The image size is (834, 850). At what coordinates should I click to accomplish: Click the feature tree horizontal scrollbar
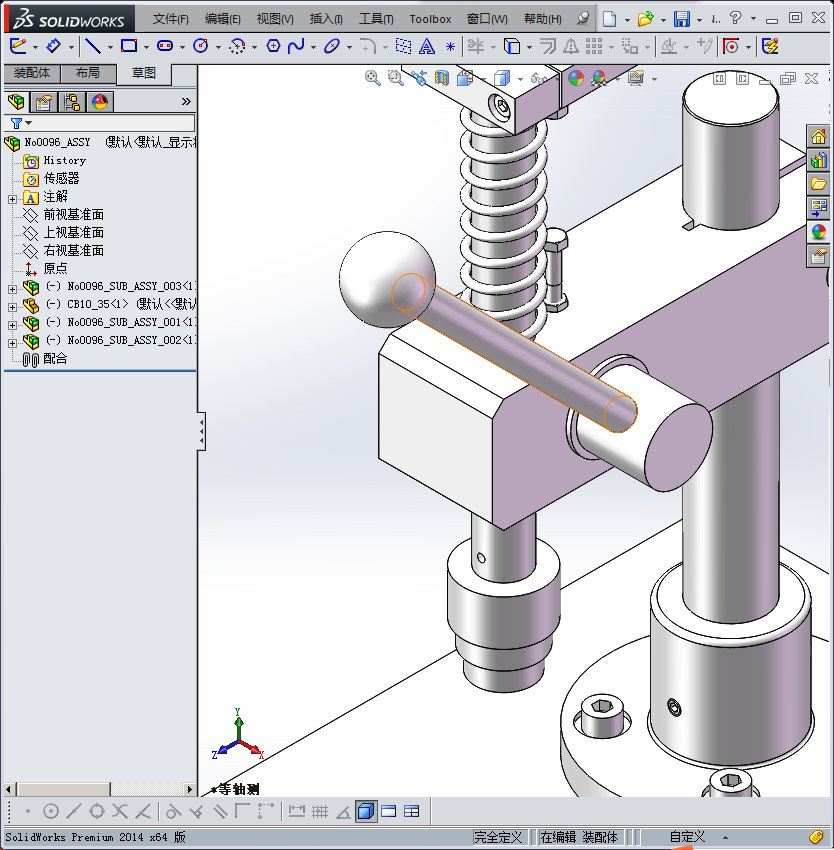tap(99, 789)
